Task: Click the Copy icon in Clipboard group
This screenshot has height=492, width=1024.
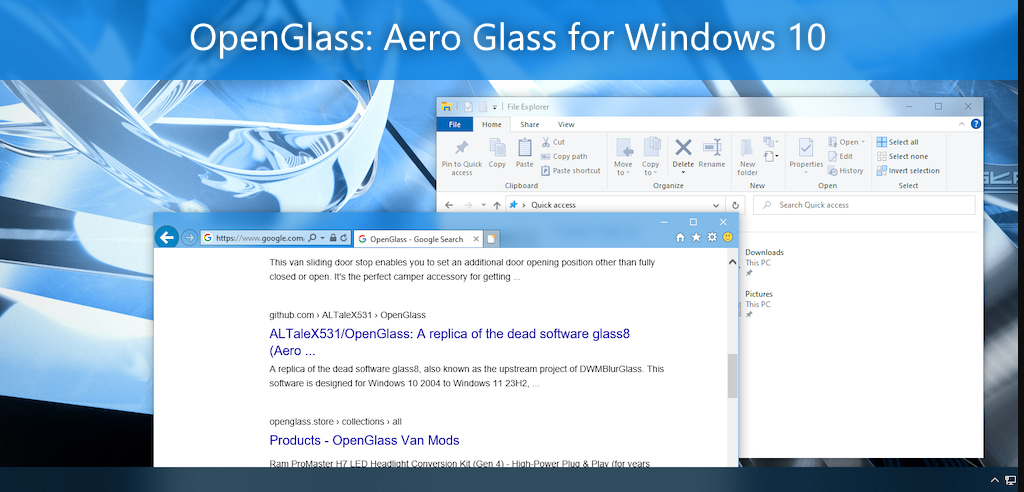Action: click(498, 148)
